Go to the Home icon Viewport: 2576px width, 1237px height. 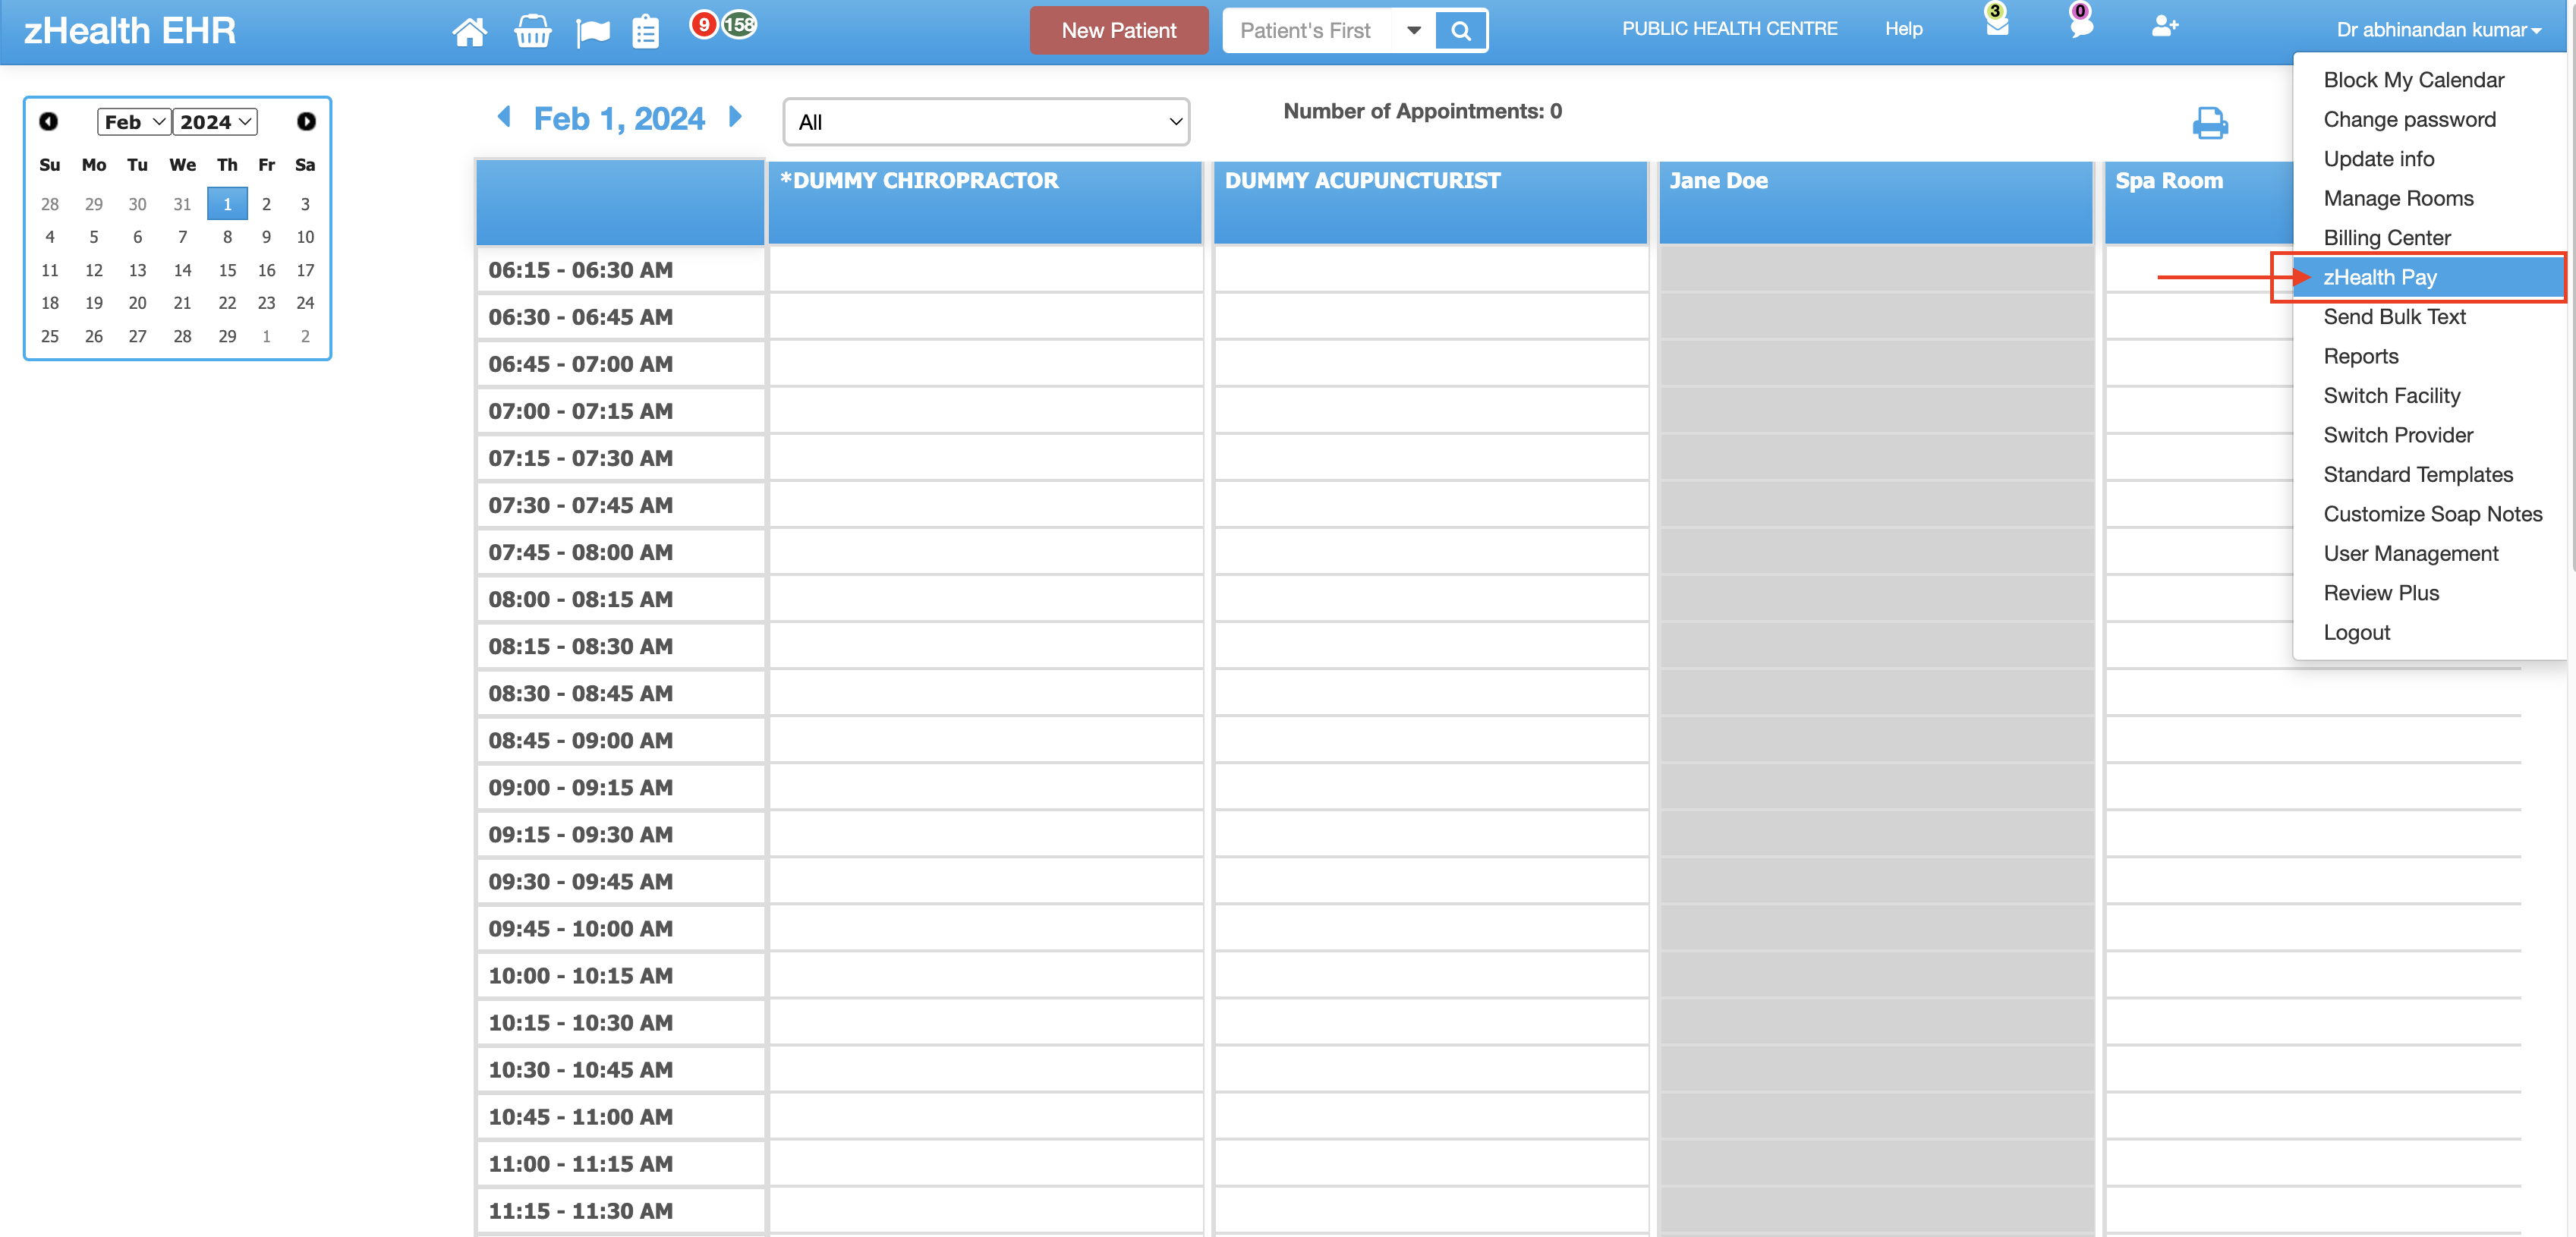pyautogui.click(x=469, y=31)
